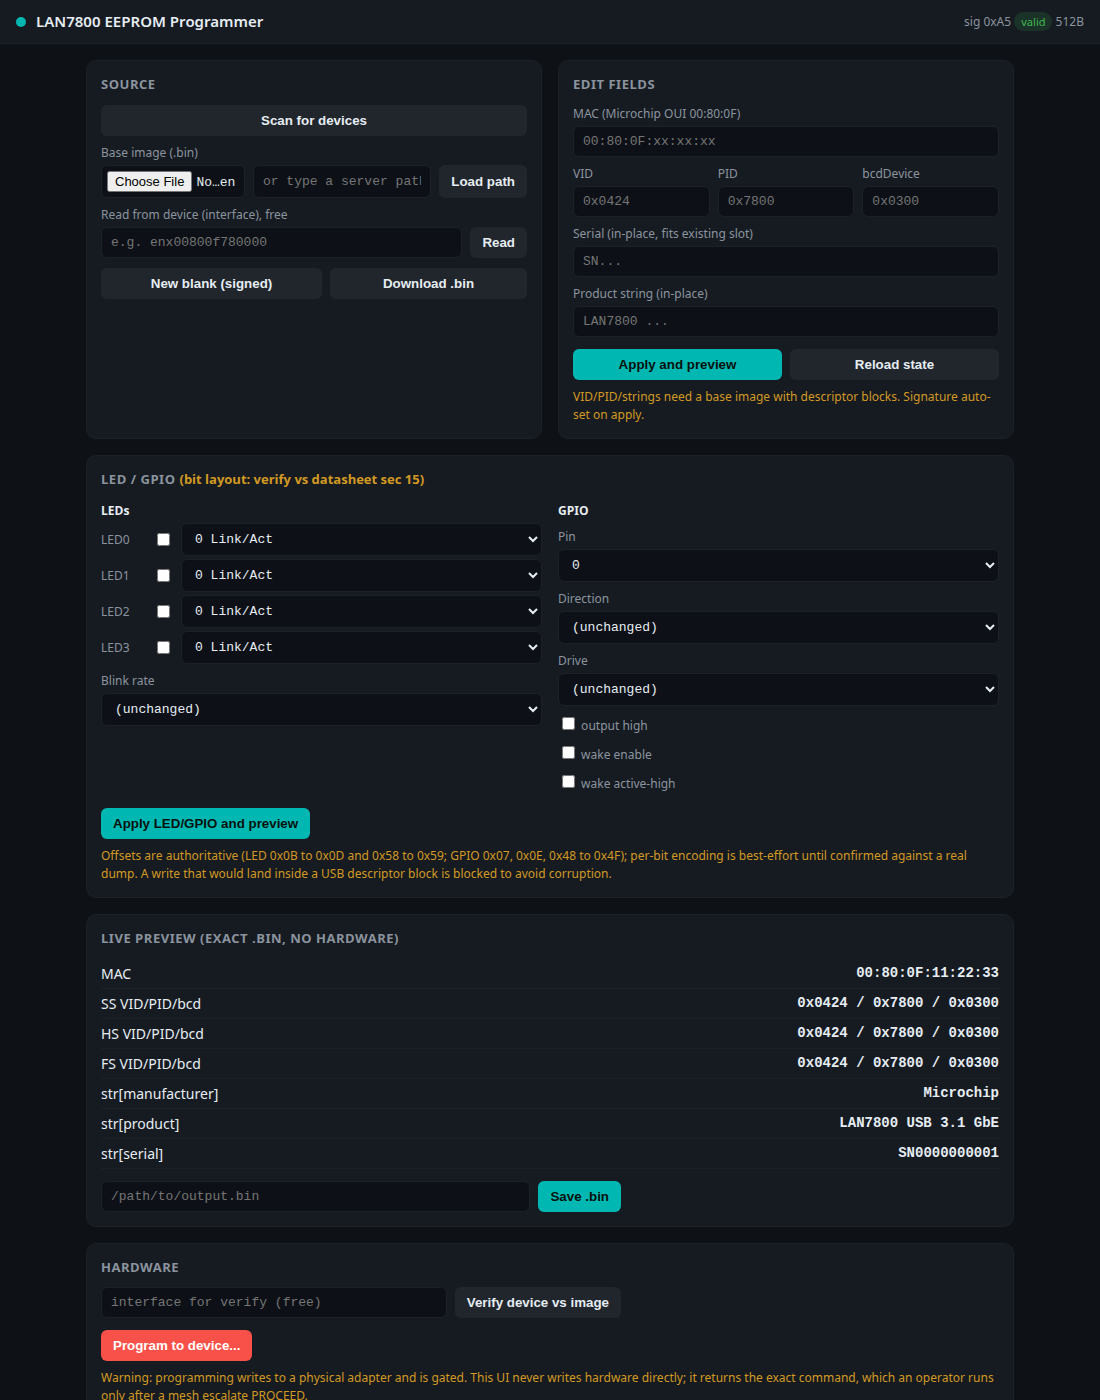The height and width of the screenshot is (1400, 1100).
Task: Click the LAN7800 USB 3.1 GbE value
Action: tap(919, 1123)
